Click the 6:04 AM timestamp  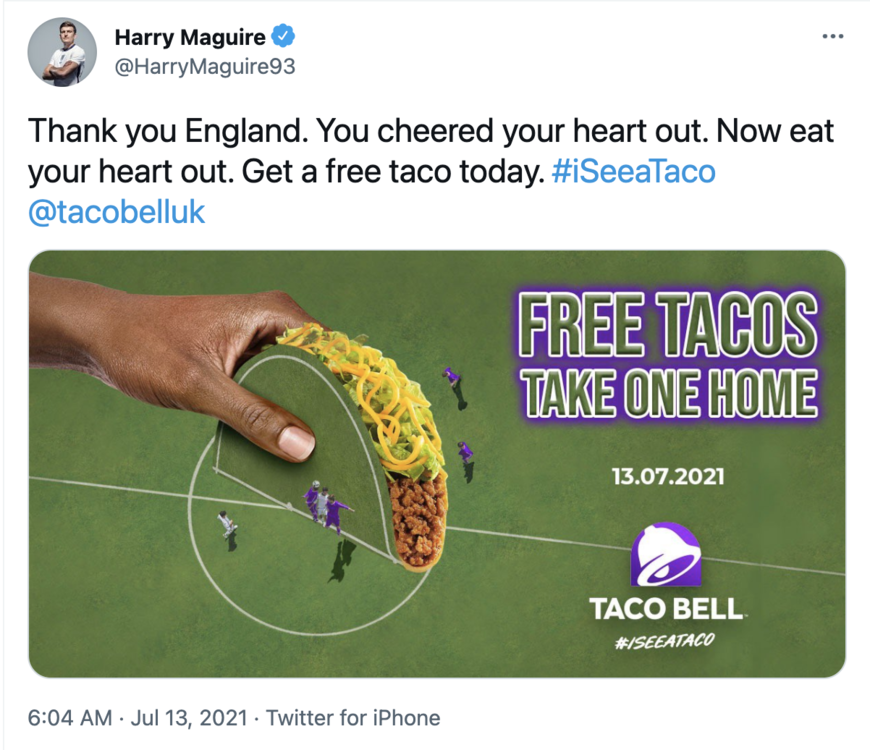[x=70, y=718]
